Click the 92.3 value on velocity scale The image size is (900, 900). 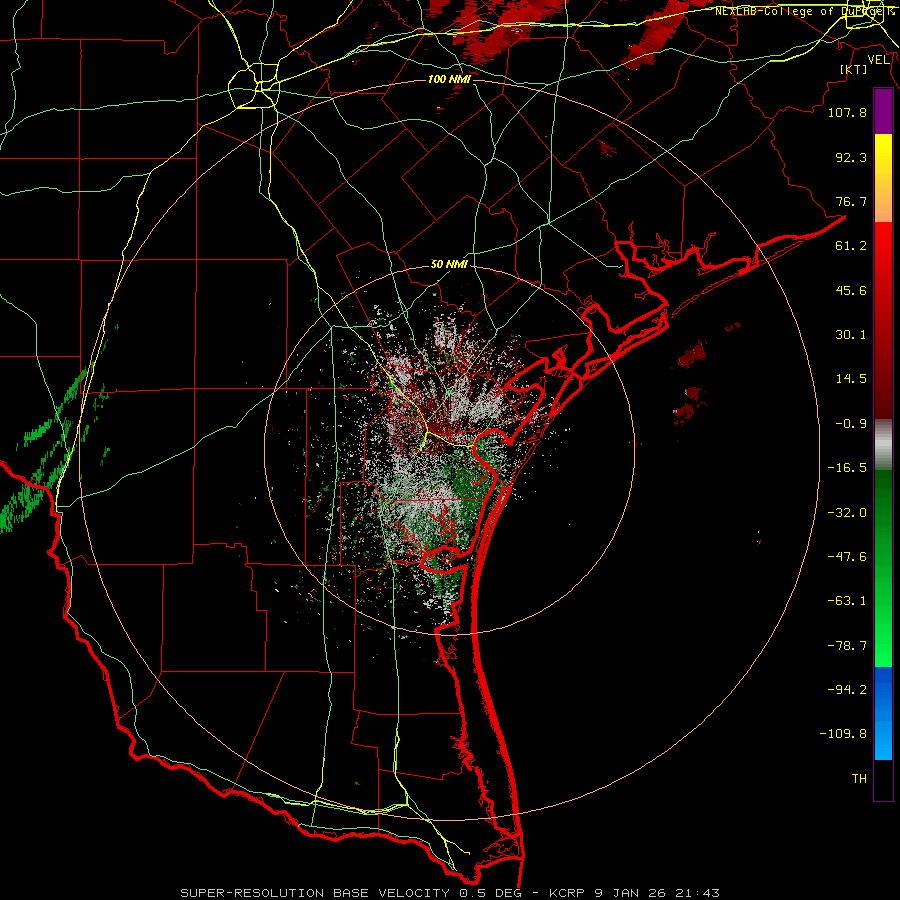pyautogui.click(x=851, y=157)
